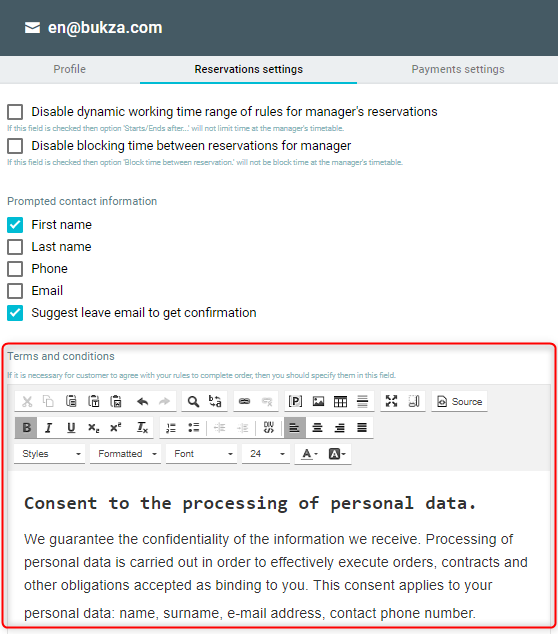Click the insert link icon
The width and height of the screenshot is (558, 634).
tap(244, 402)
